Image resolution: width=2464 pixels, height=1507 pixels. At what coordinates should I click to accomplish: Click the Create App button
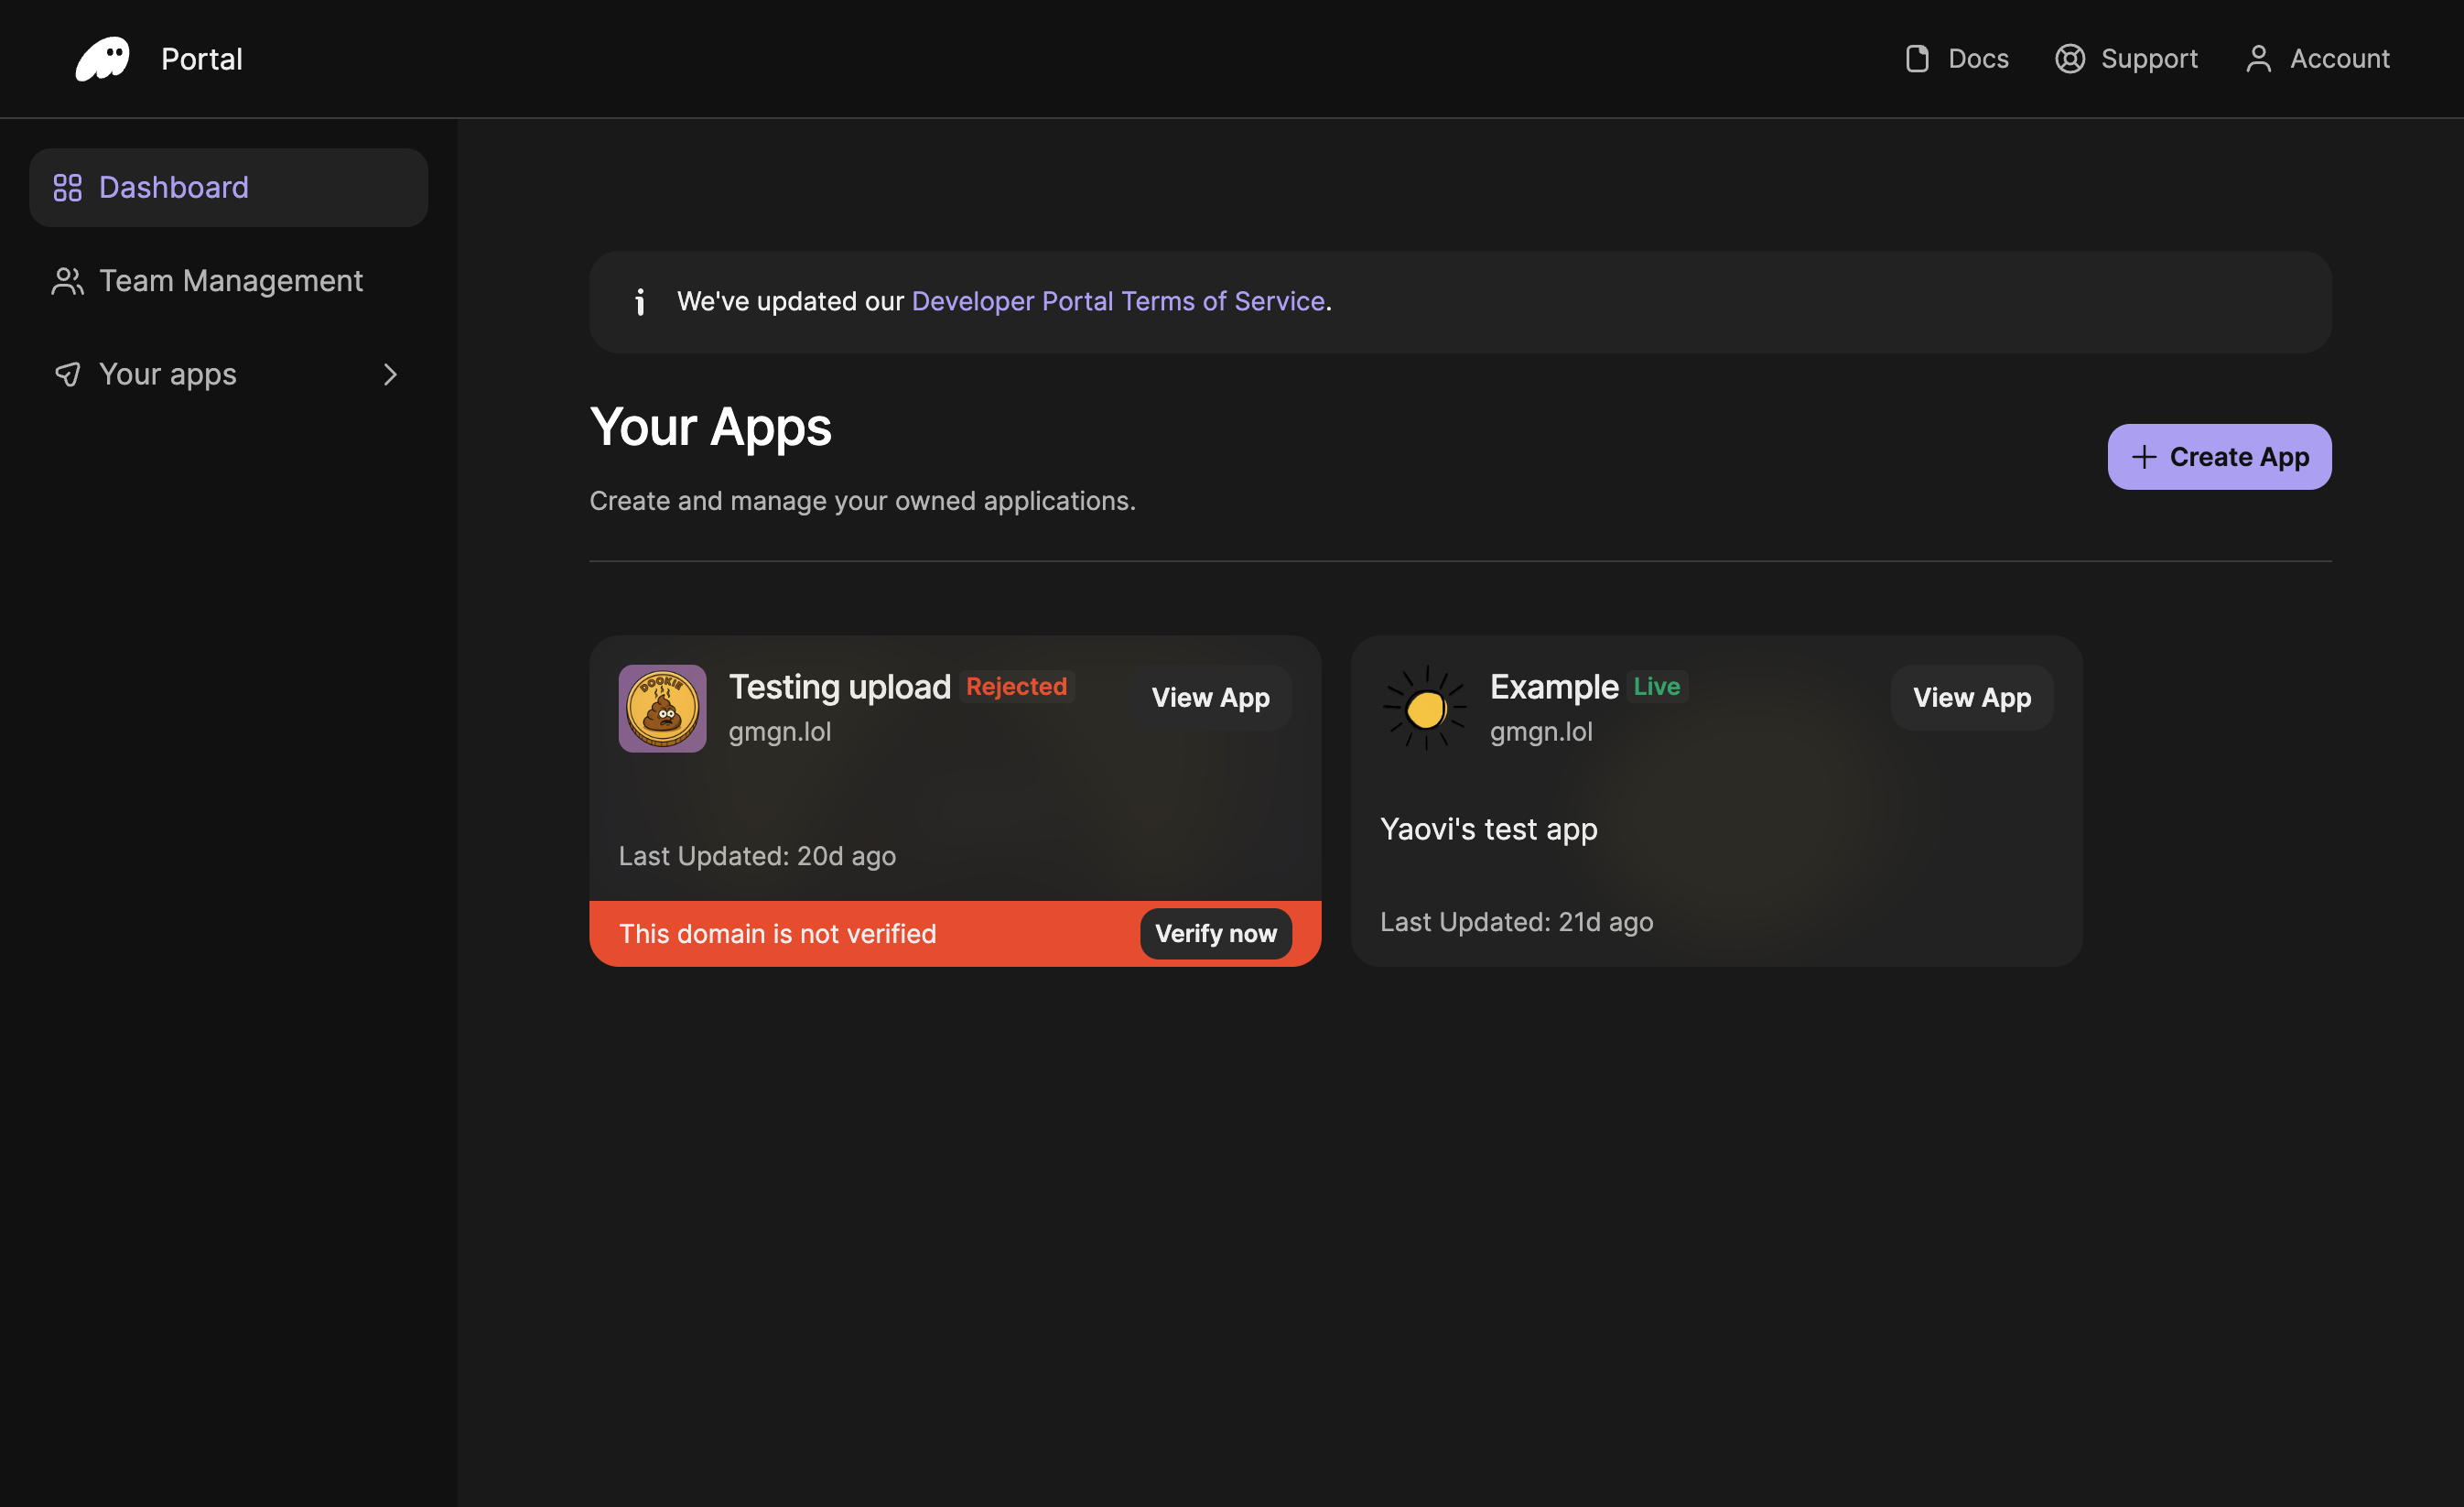(2219, 457)
